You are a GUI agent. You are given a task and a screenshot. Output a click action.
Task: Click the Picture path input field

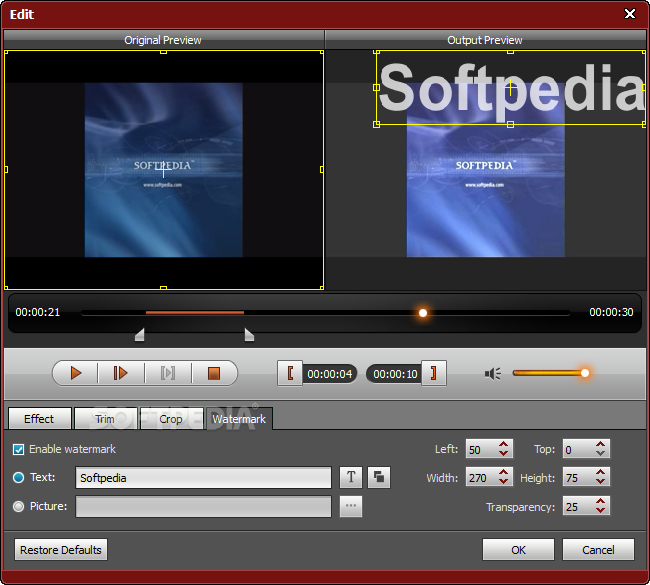click(x=204, y=506)
